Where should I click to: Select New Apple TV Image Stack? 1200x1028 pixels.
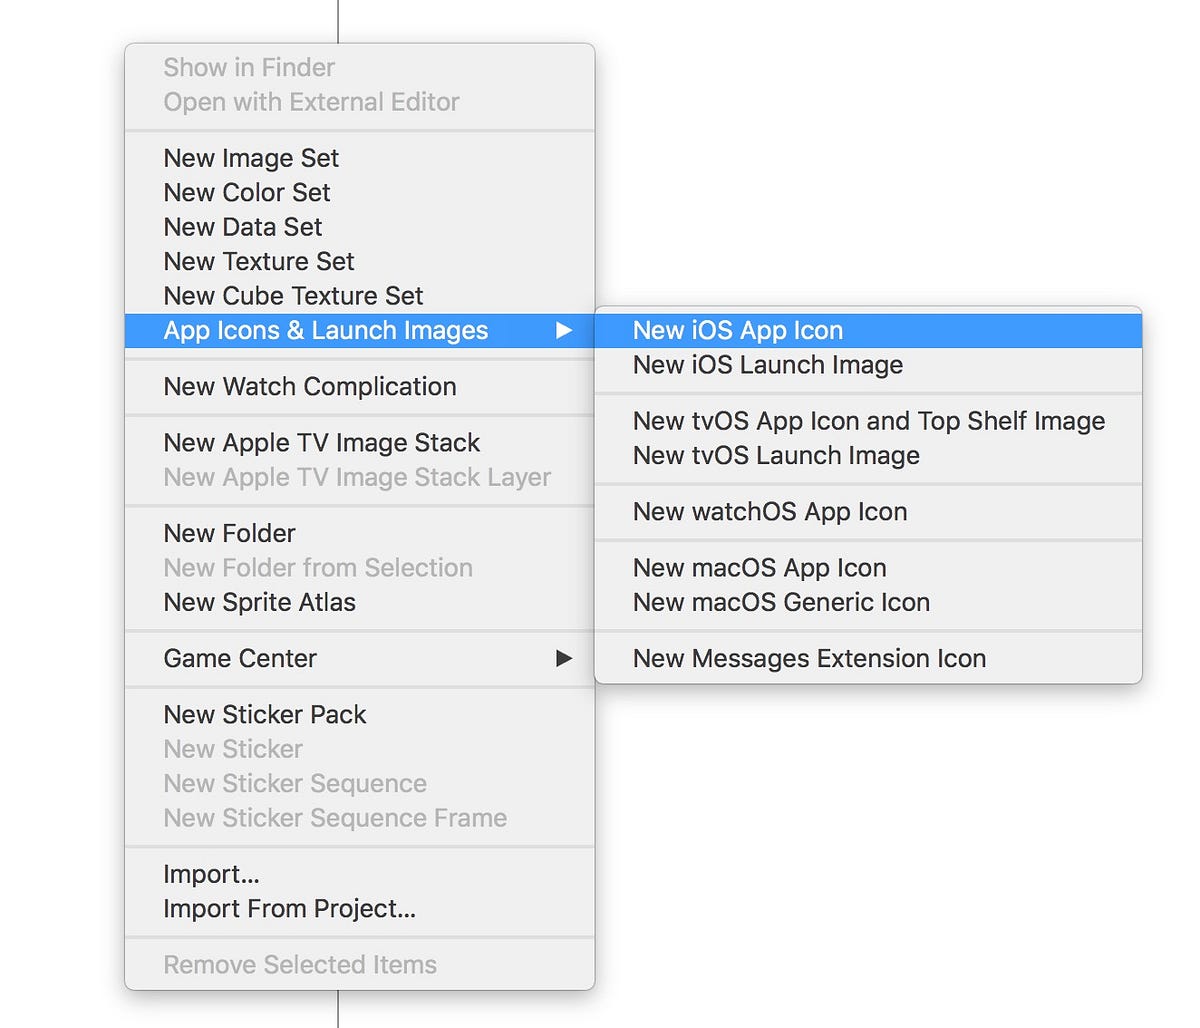pos(322,443)
